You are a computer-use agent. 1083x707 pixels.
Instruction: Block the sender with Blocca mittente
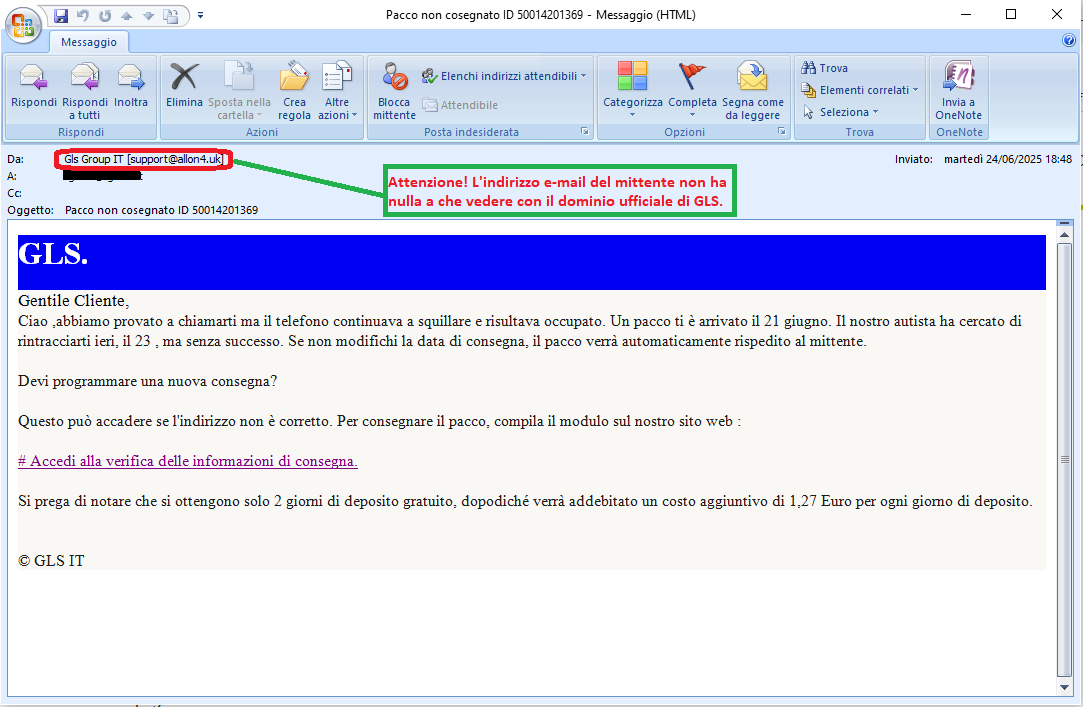pos(394,90)
